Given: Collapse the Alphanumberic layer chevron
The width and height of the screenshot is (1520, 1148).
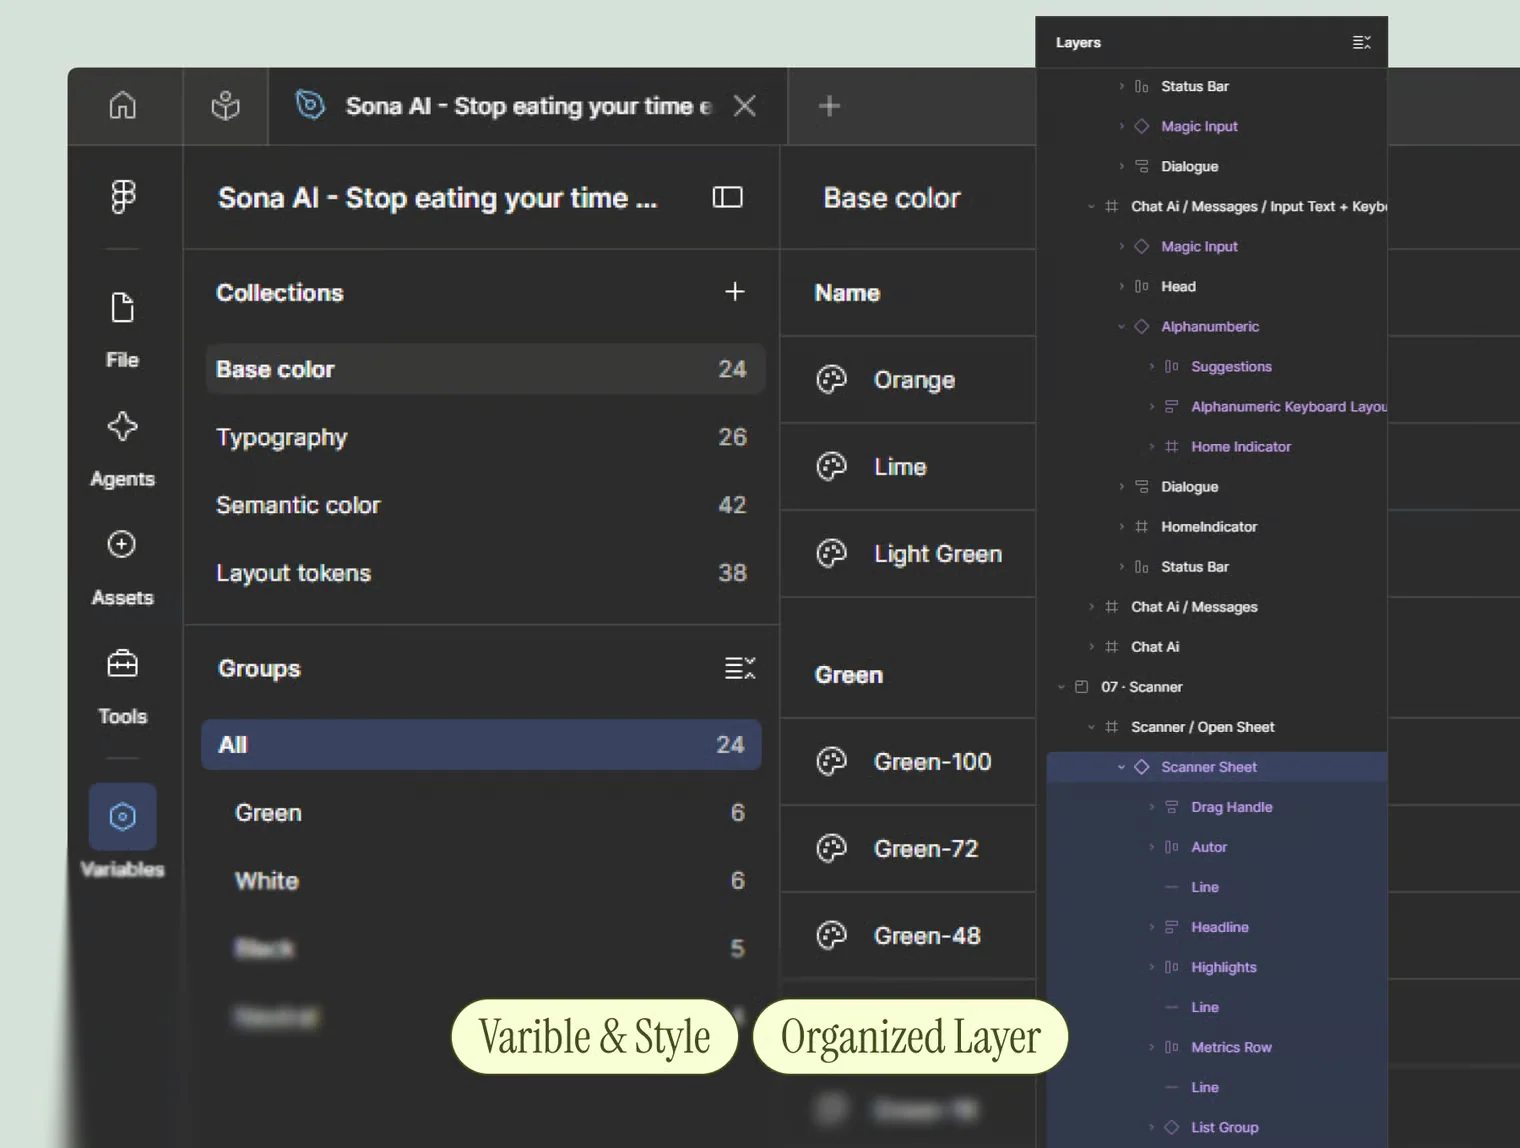Looking at the screenshot, I should [x=1121, y=327].
